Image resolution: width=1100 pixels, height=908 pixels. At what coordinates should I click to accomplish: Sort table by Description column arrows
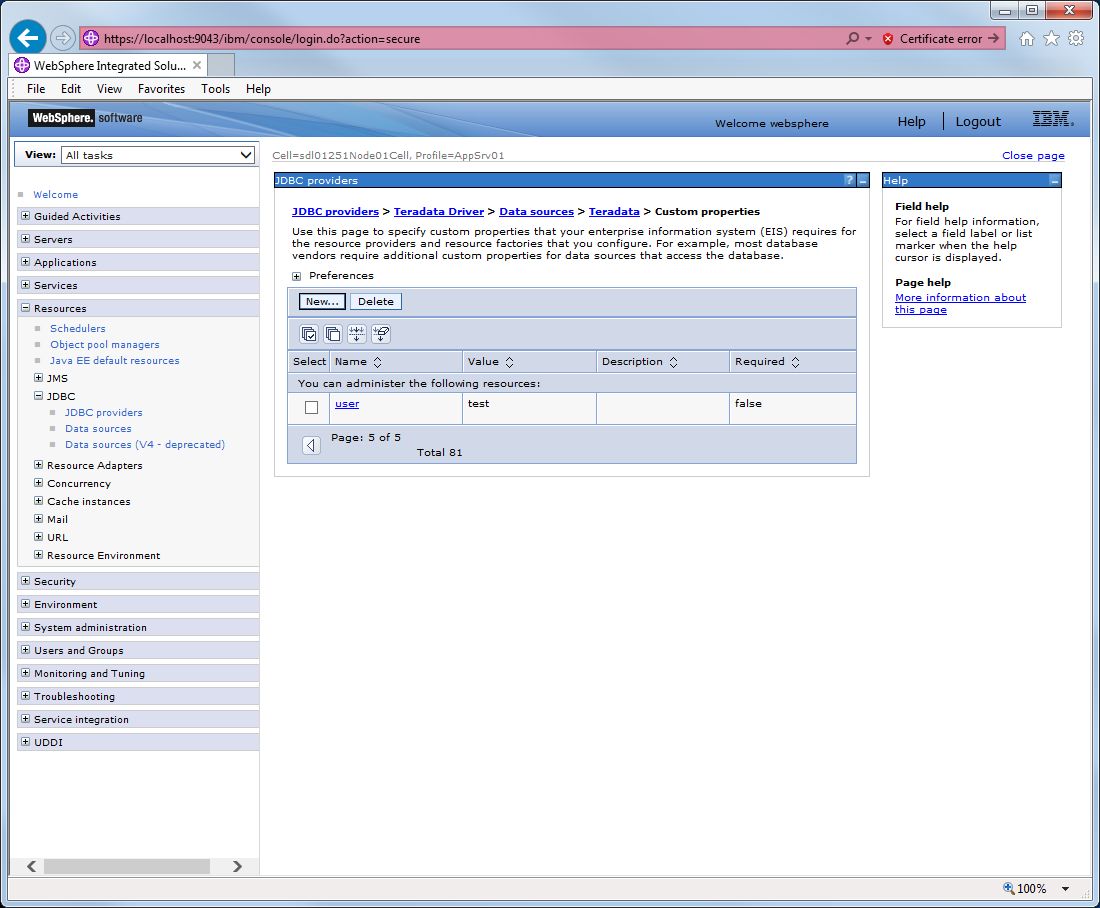point(673,362)
